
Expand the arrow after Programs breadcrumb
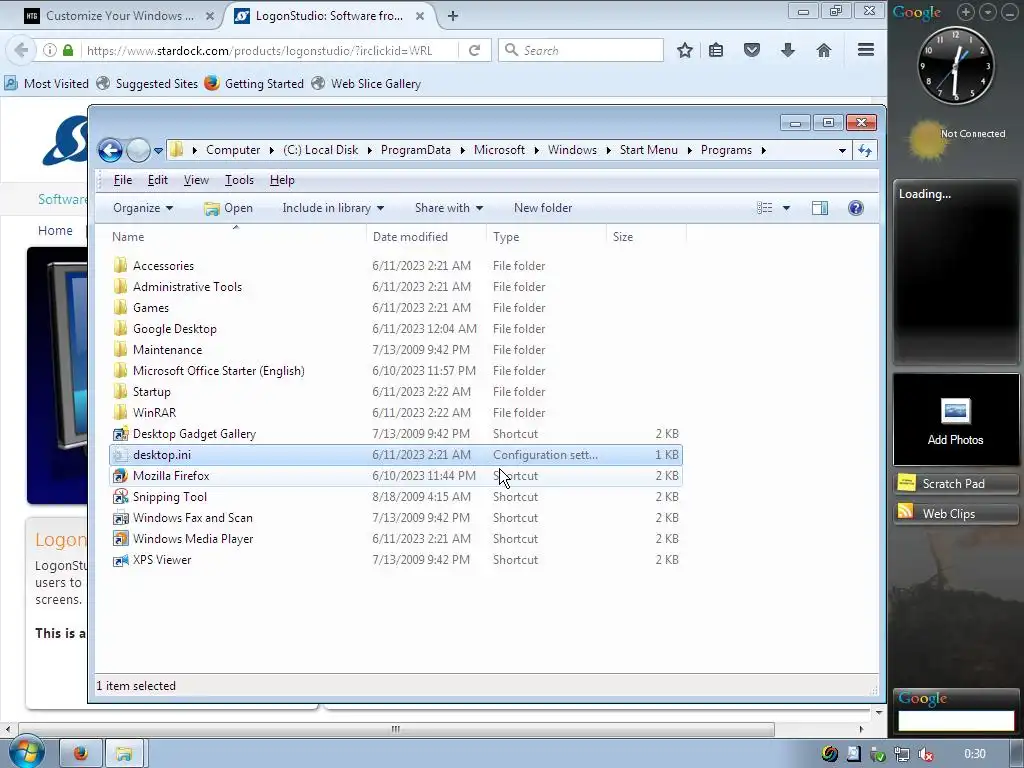[x=763, y=150]
